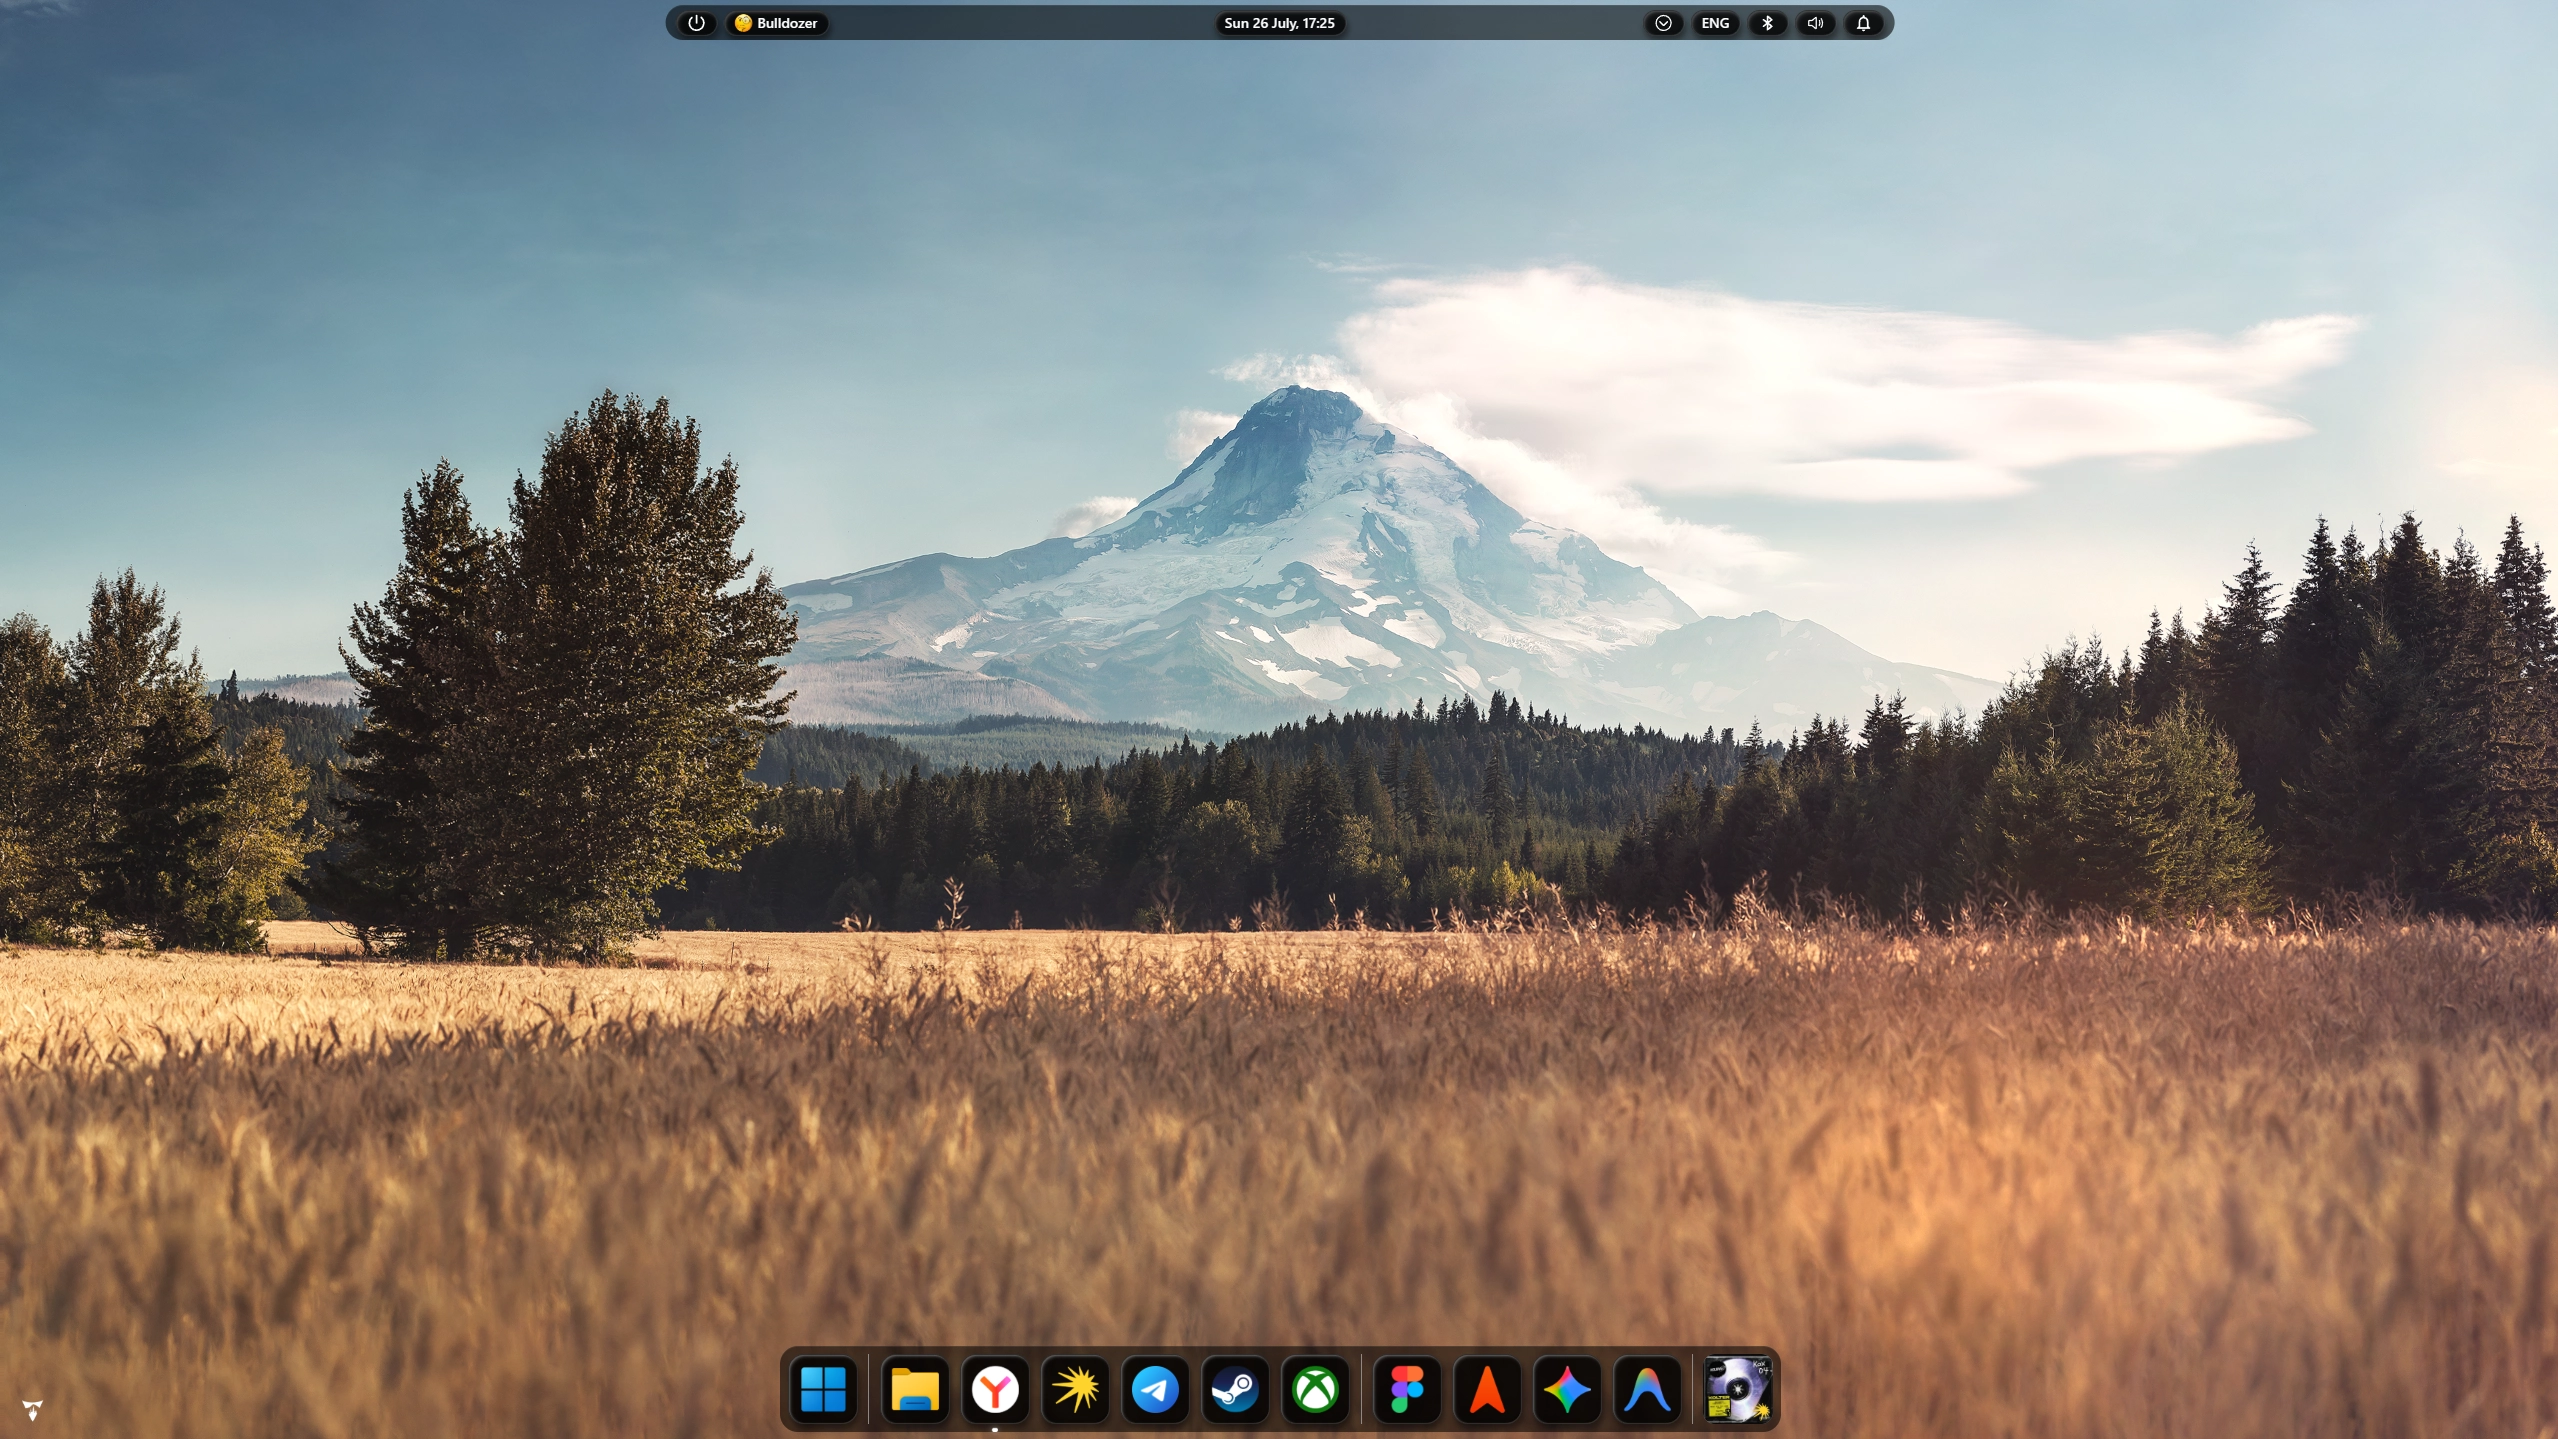This screenshot has height=1439, width=2558.
Task: Open the yellow starburst app in the dock
Action: pyautogui.click(x=1075, y=1389)
